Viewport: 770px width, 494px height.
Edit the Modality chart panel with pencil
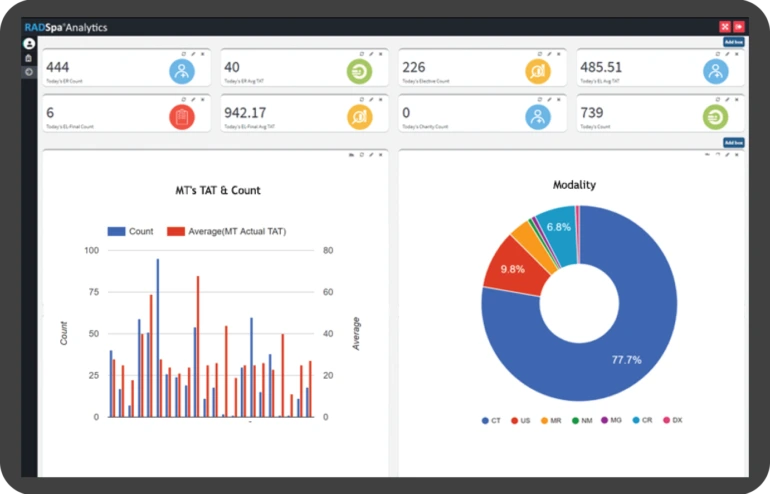[x=727, y=155]
